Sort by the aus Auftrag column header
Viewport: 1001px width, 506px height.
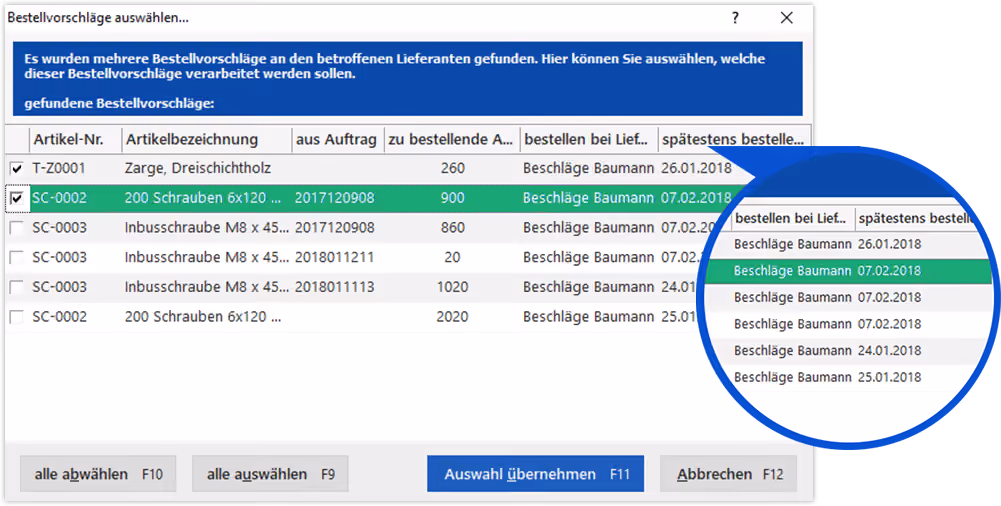(338, 139)
